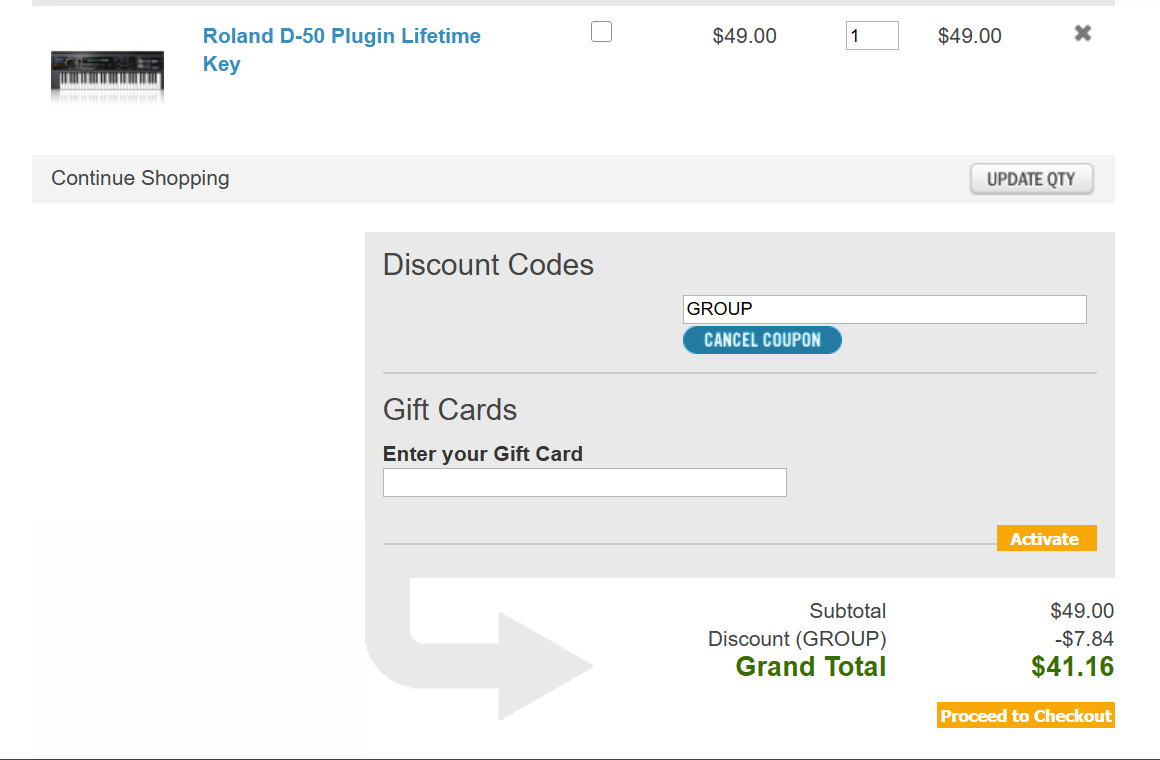Click the Discount (GROUP) label
Image resolution: width=1160 pixels, height=760 pixels.
coord(797,639)
